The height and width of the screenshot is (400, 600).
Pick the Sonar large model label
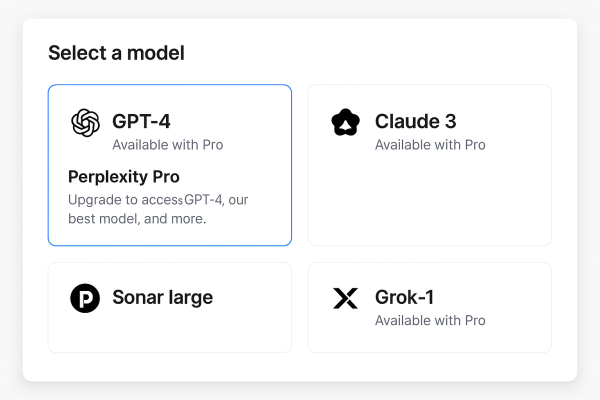162,297
